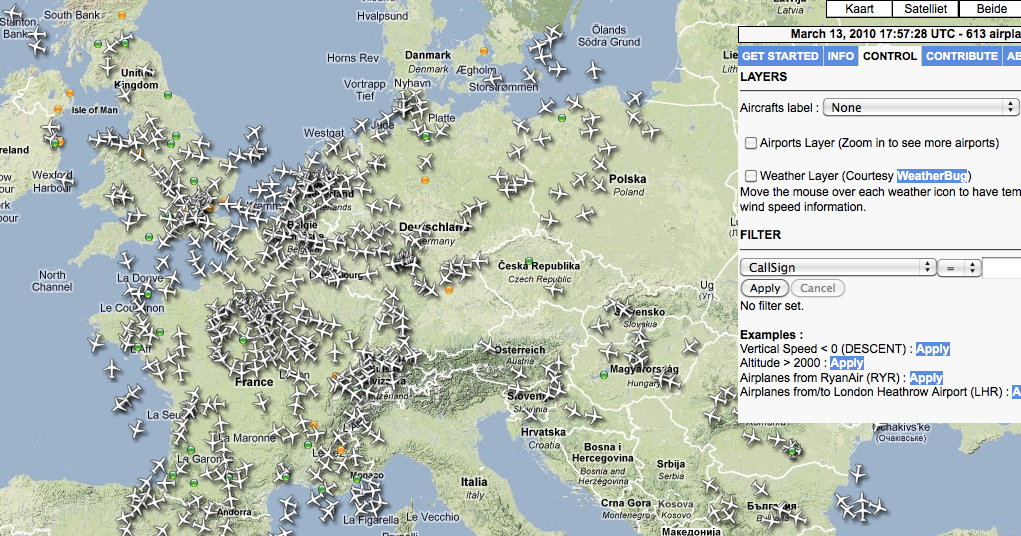Open the GET STARTED tab
Screen dimensions: 1021x536
point(780,56)
